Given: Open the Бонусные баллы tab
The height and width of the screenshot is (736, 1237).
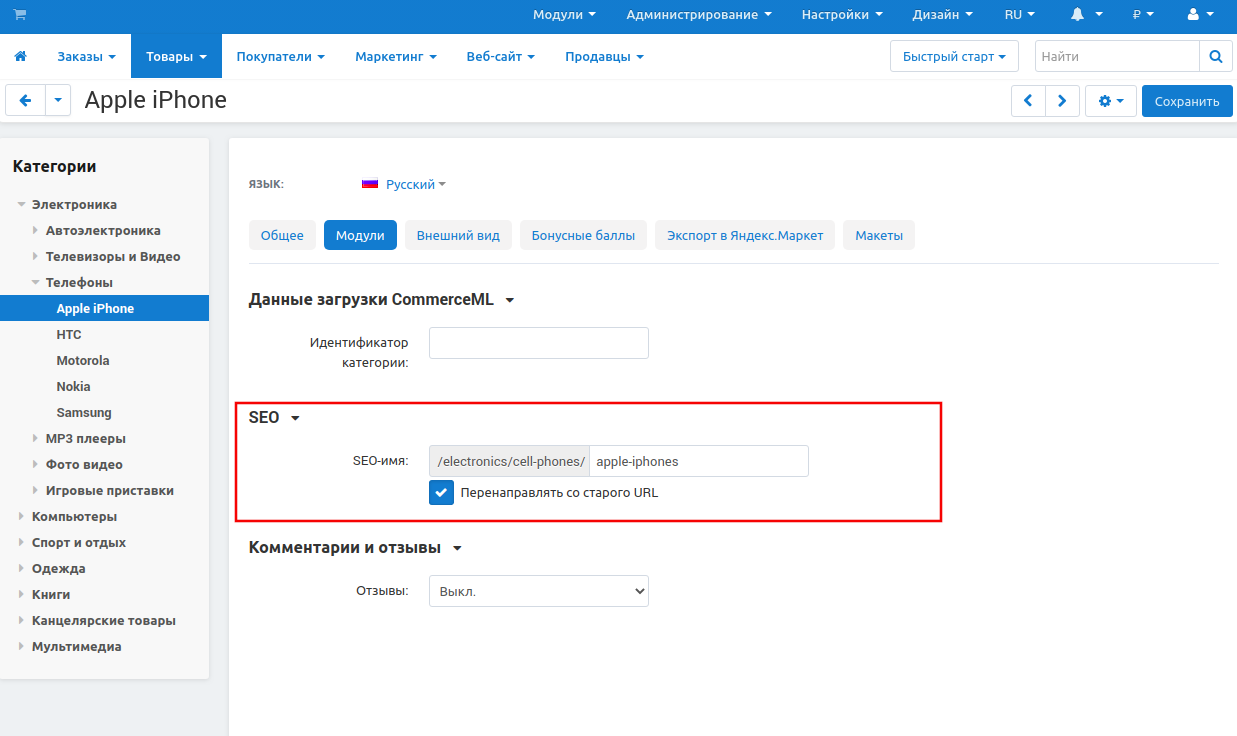Looking at the screenshot, I should [583, 236].
